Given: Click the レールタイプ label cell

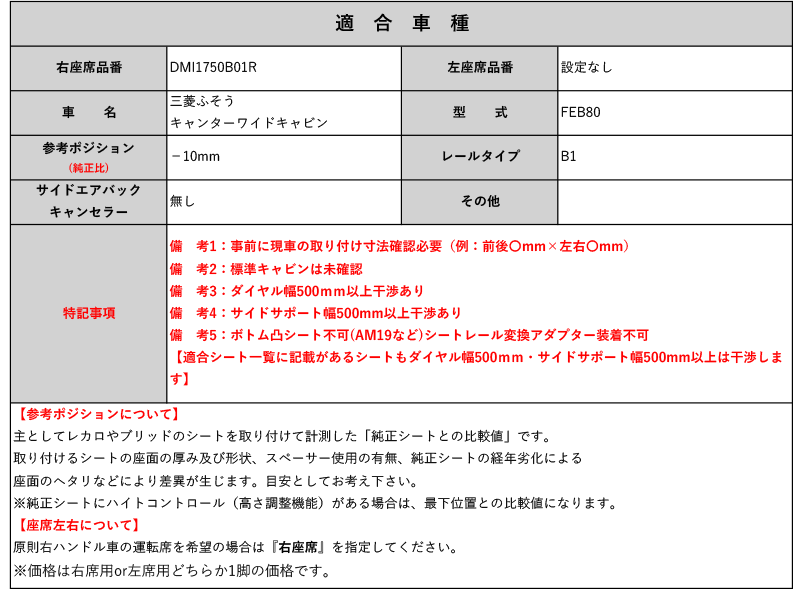Looking at the screenshot, I should pos(479,157).
